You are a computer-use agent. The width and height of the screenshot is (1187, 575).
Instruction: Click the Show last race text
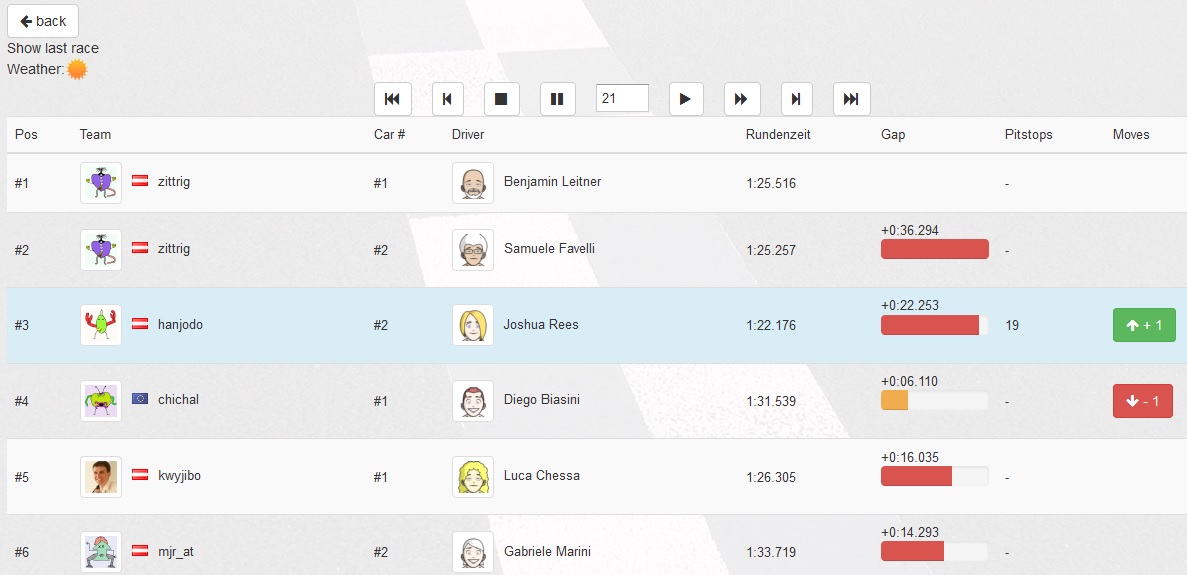(x=53, y=48)
